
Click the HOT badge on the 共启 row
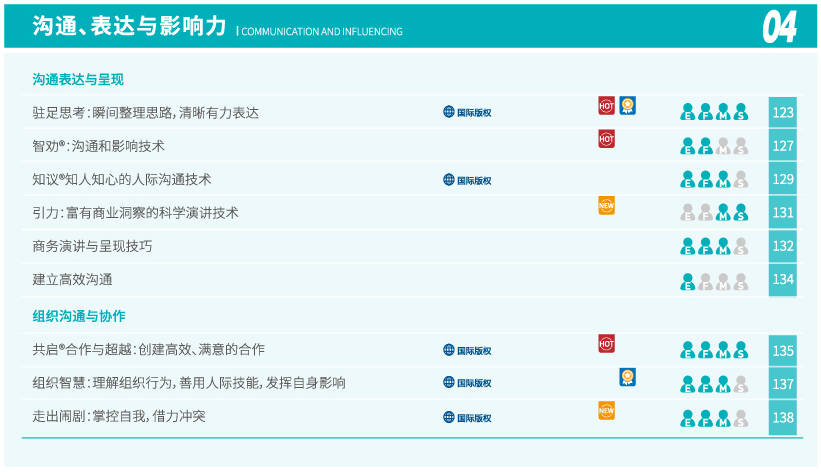pos(606,343)
